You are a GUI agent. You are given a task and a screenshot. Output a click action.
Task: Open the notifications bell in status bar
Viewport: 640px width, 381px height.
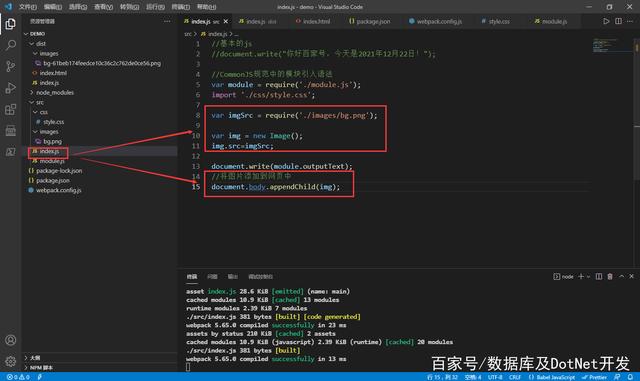pos(630,377)
